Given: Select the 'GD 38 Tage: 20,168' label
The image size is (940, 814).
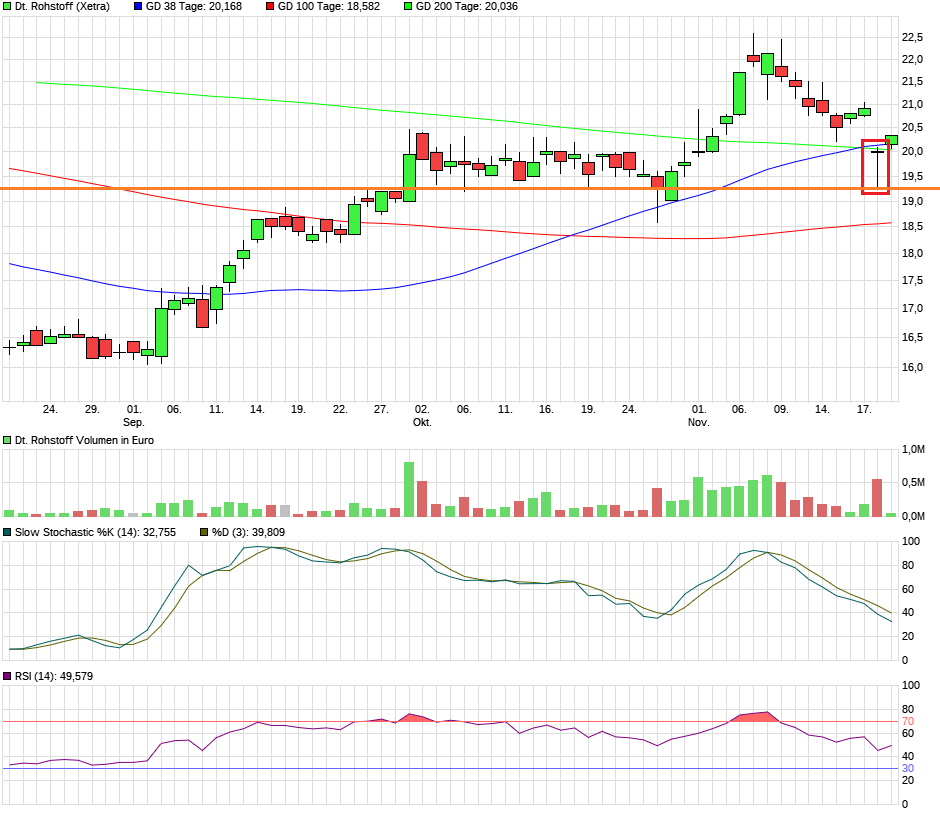Looking at the screenshot, I should pyautogui.click(x=194, y=7).
